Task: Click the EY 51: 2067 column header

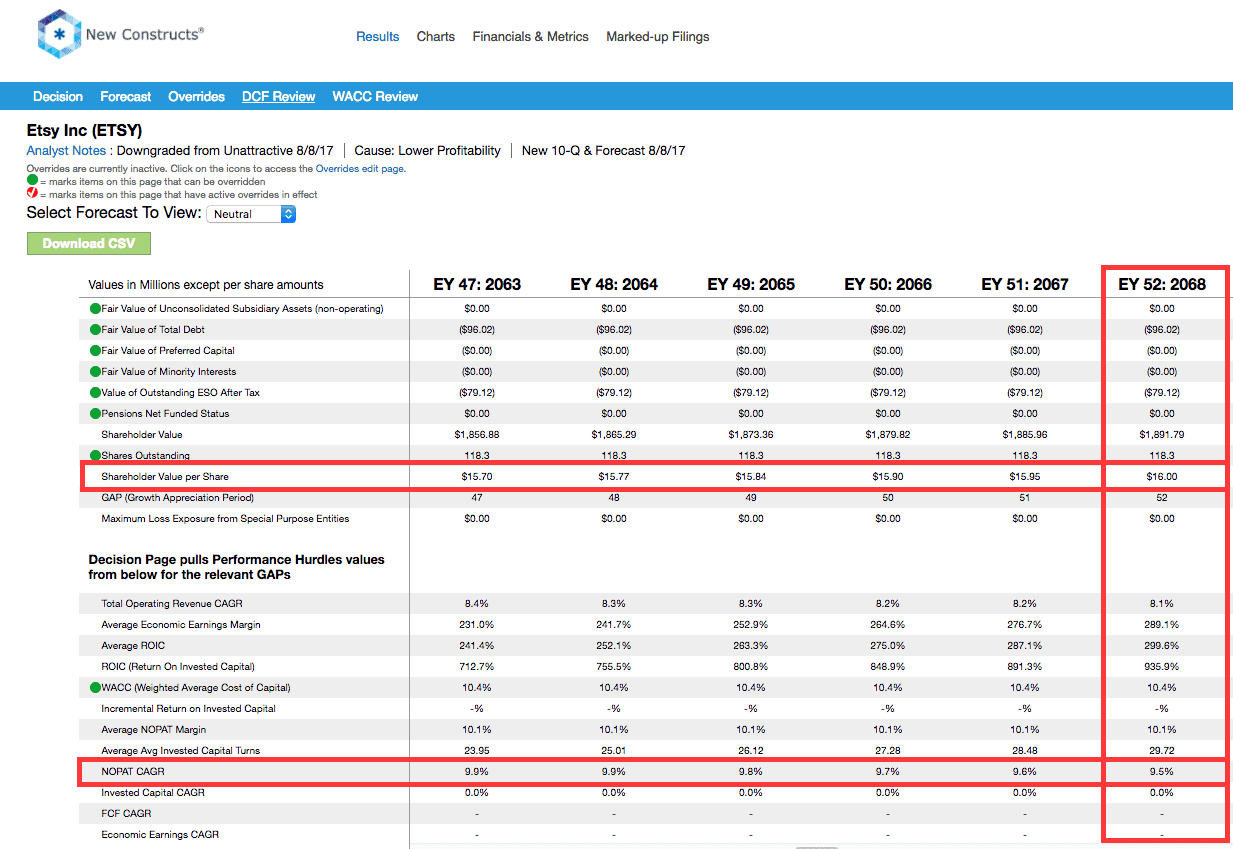Action: coord(1025,284)
